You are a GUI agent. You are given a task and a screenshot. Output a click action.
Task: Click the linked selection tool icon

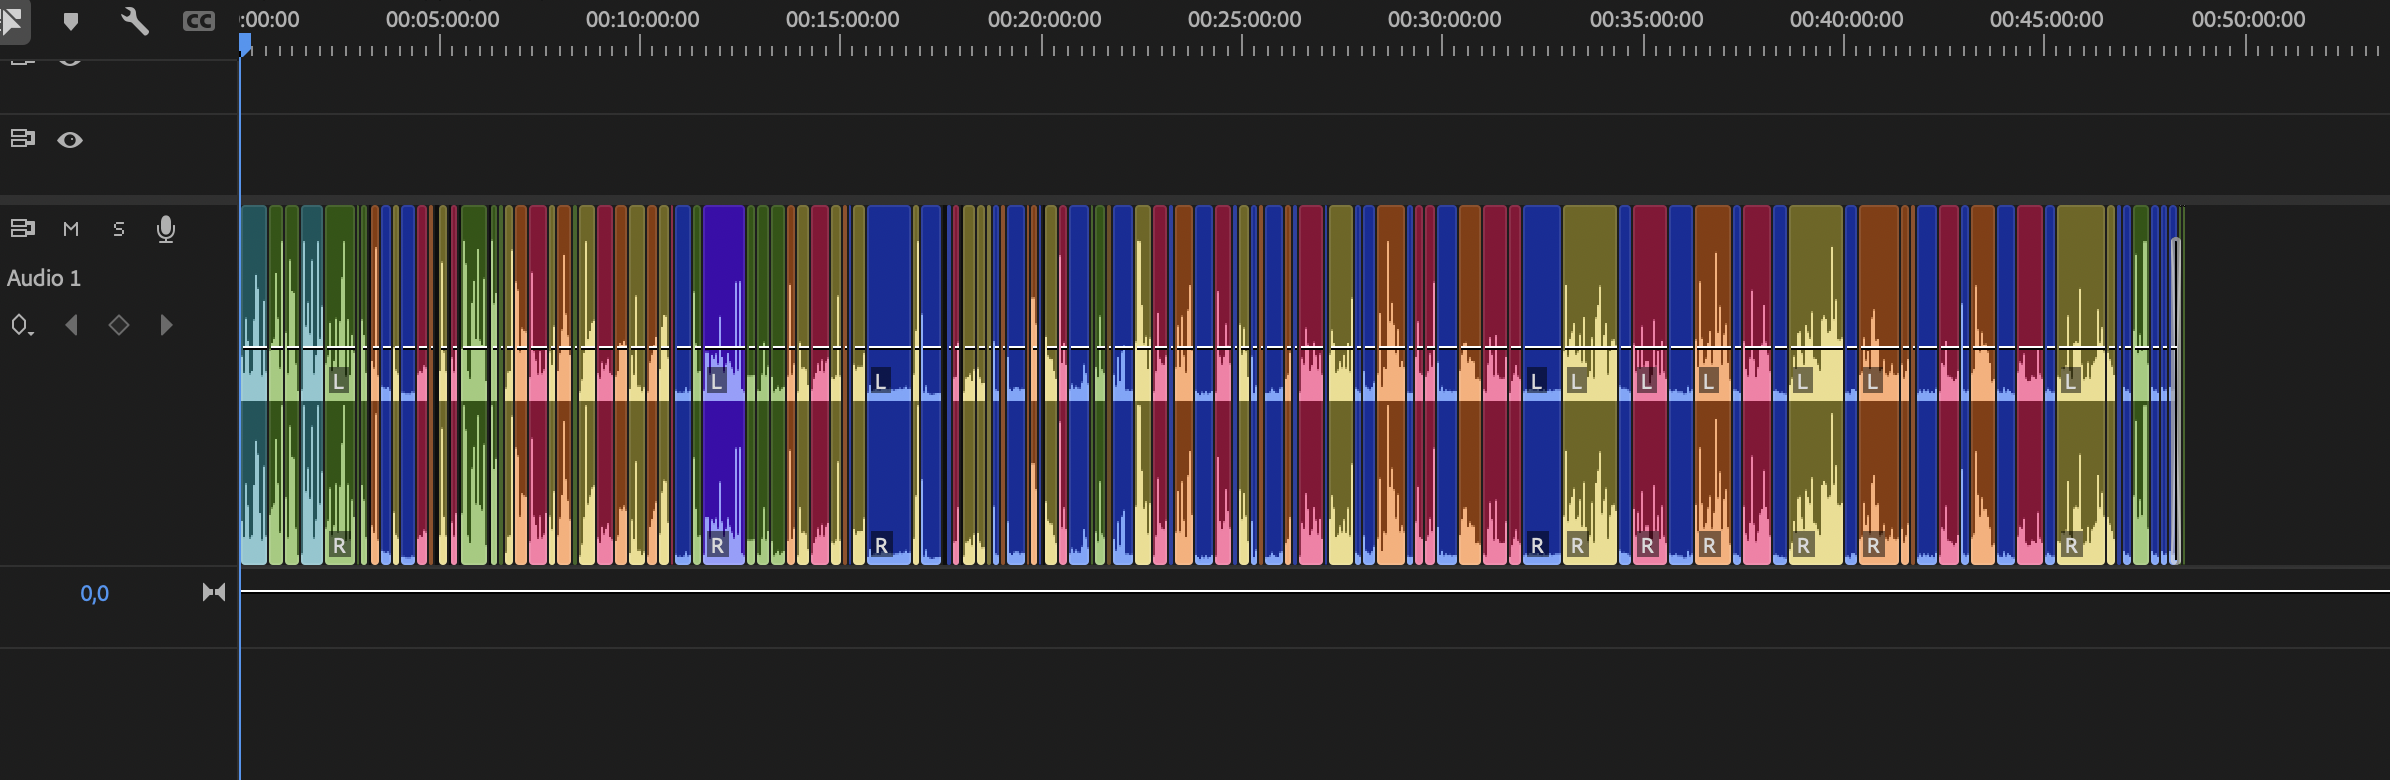click(12, 20)
